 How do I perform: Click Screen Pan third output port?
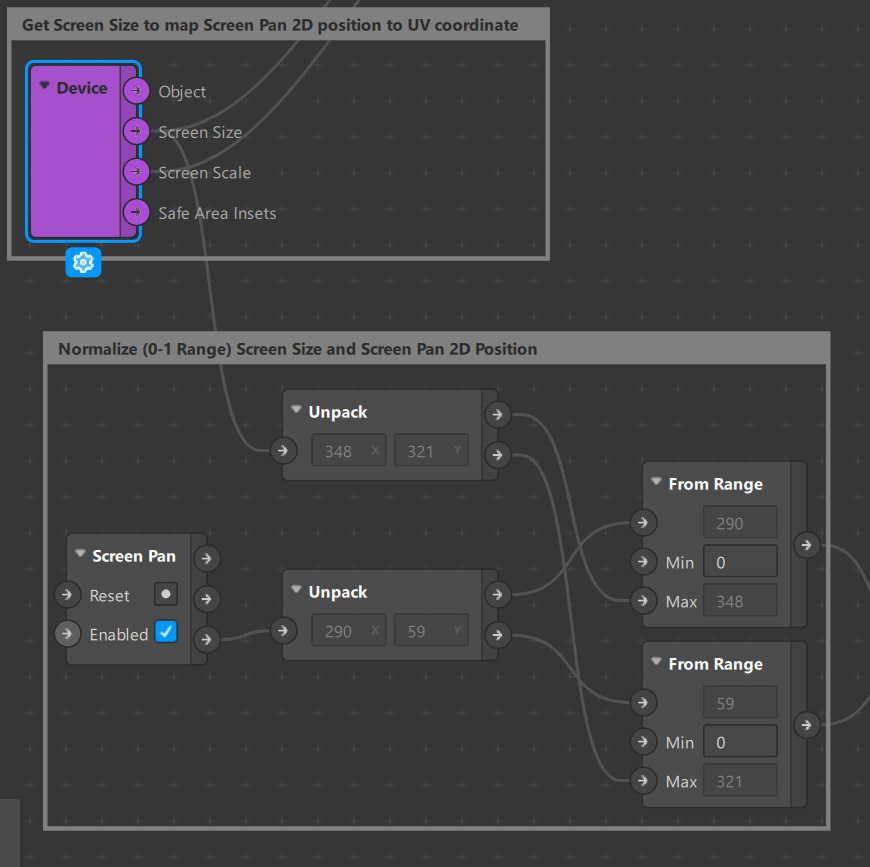coord(206,640)
